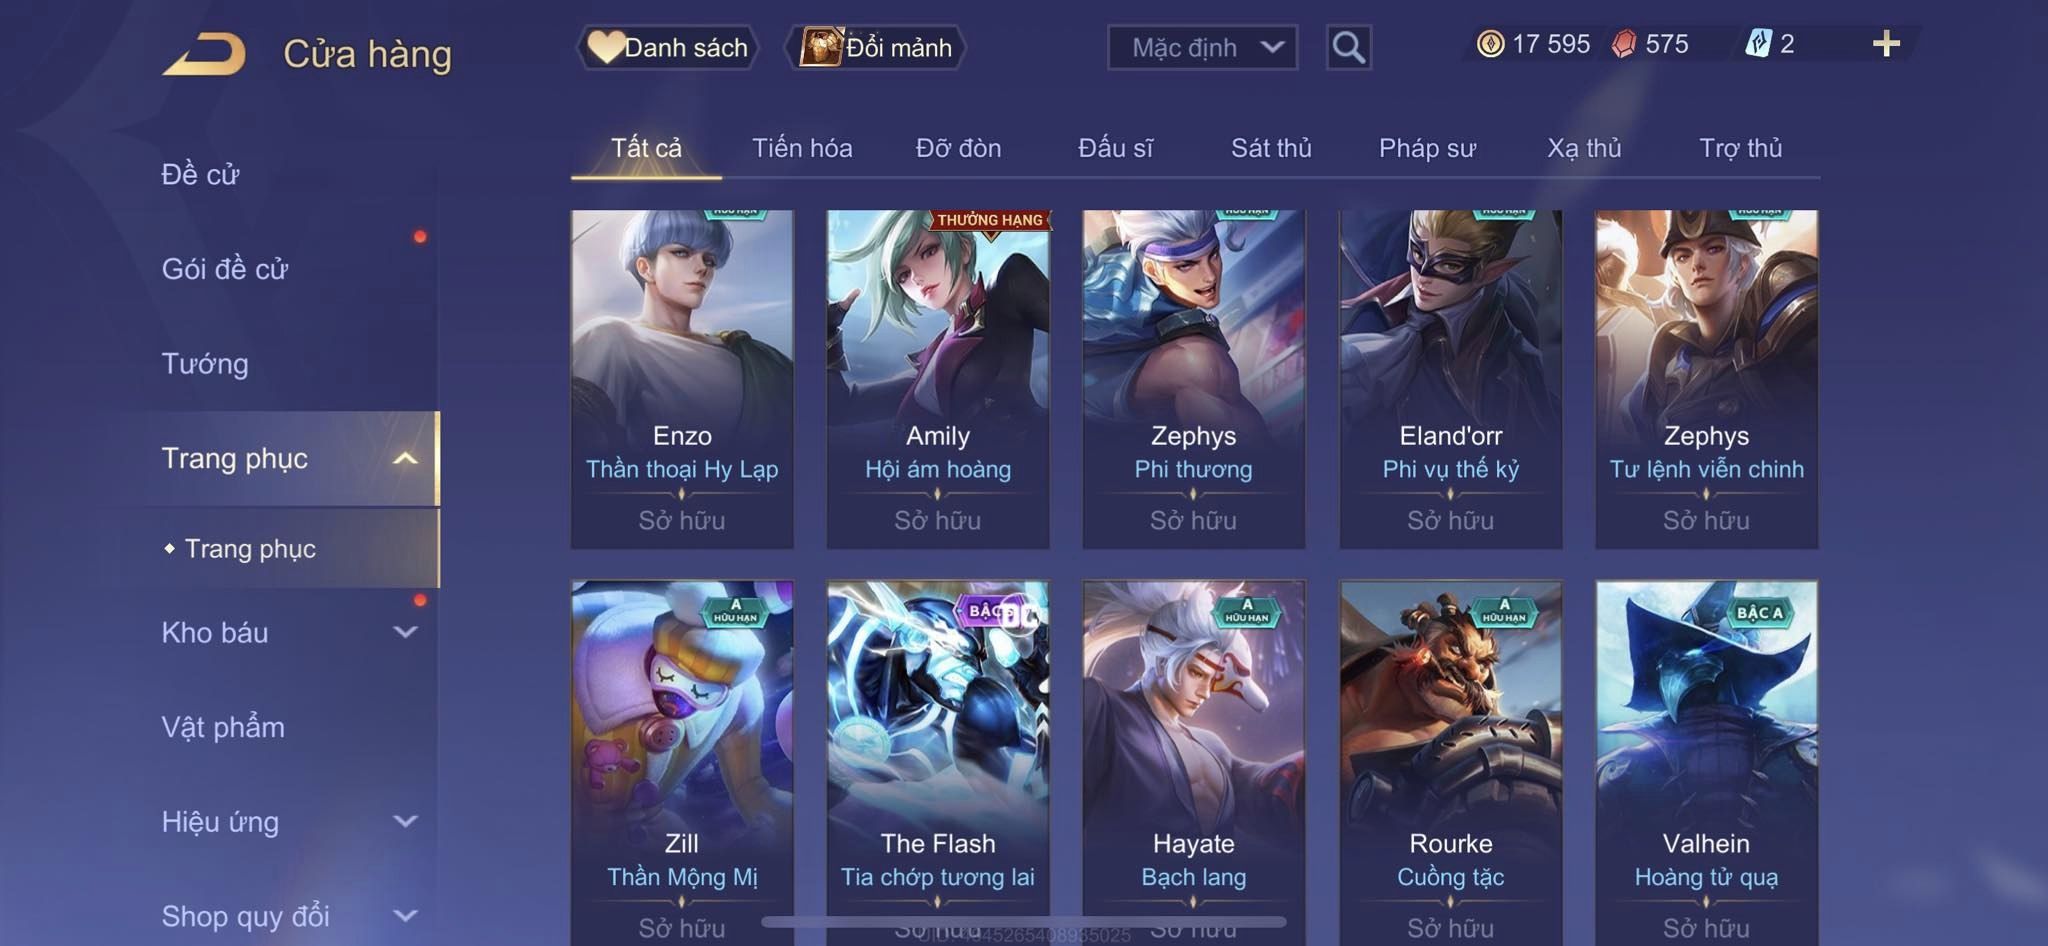Screen dimensions: 2048x946
Task: Tap the red ruby currency icon
Action: [x=1624, y=44]
